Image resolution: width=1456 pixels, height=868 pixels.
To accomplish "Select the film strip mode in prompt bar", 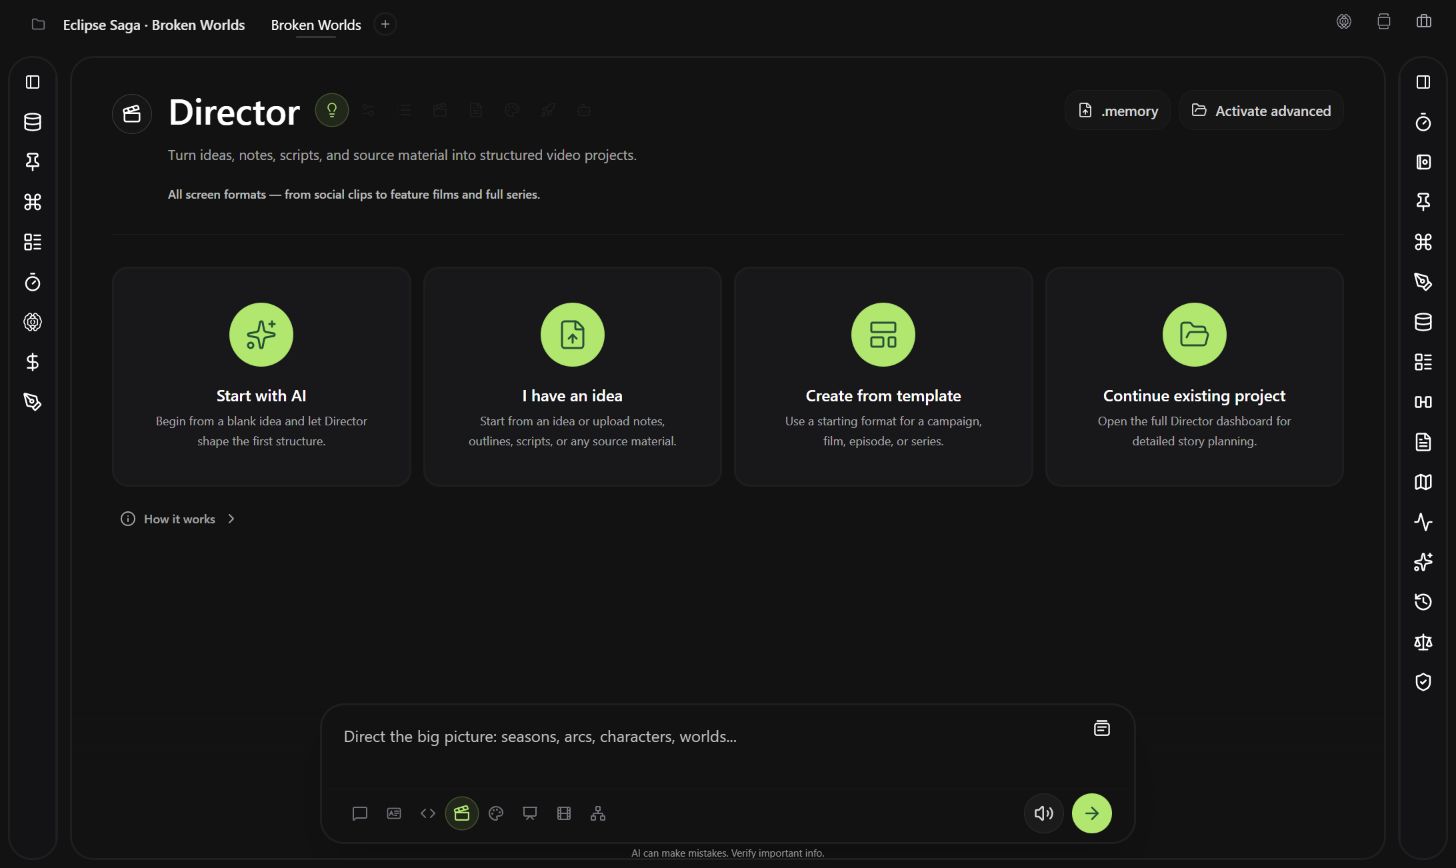I will pos(564,813).
